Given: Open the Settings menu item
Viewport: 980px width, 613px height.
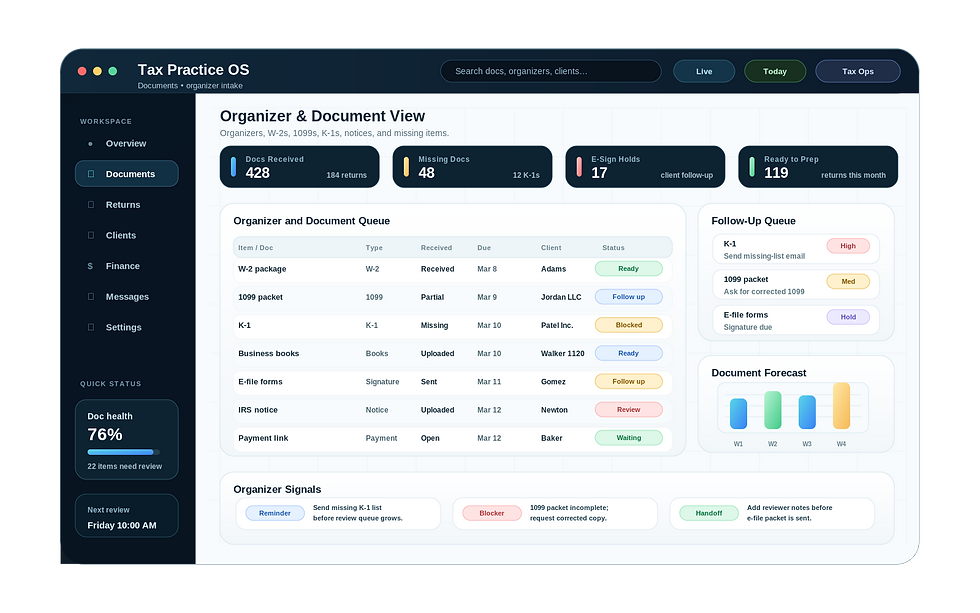Looking at the screenshot, I should [x=127, y=327].
